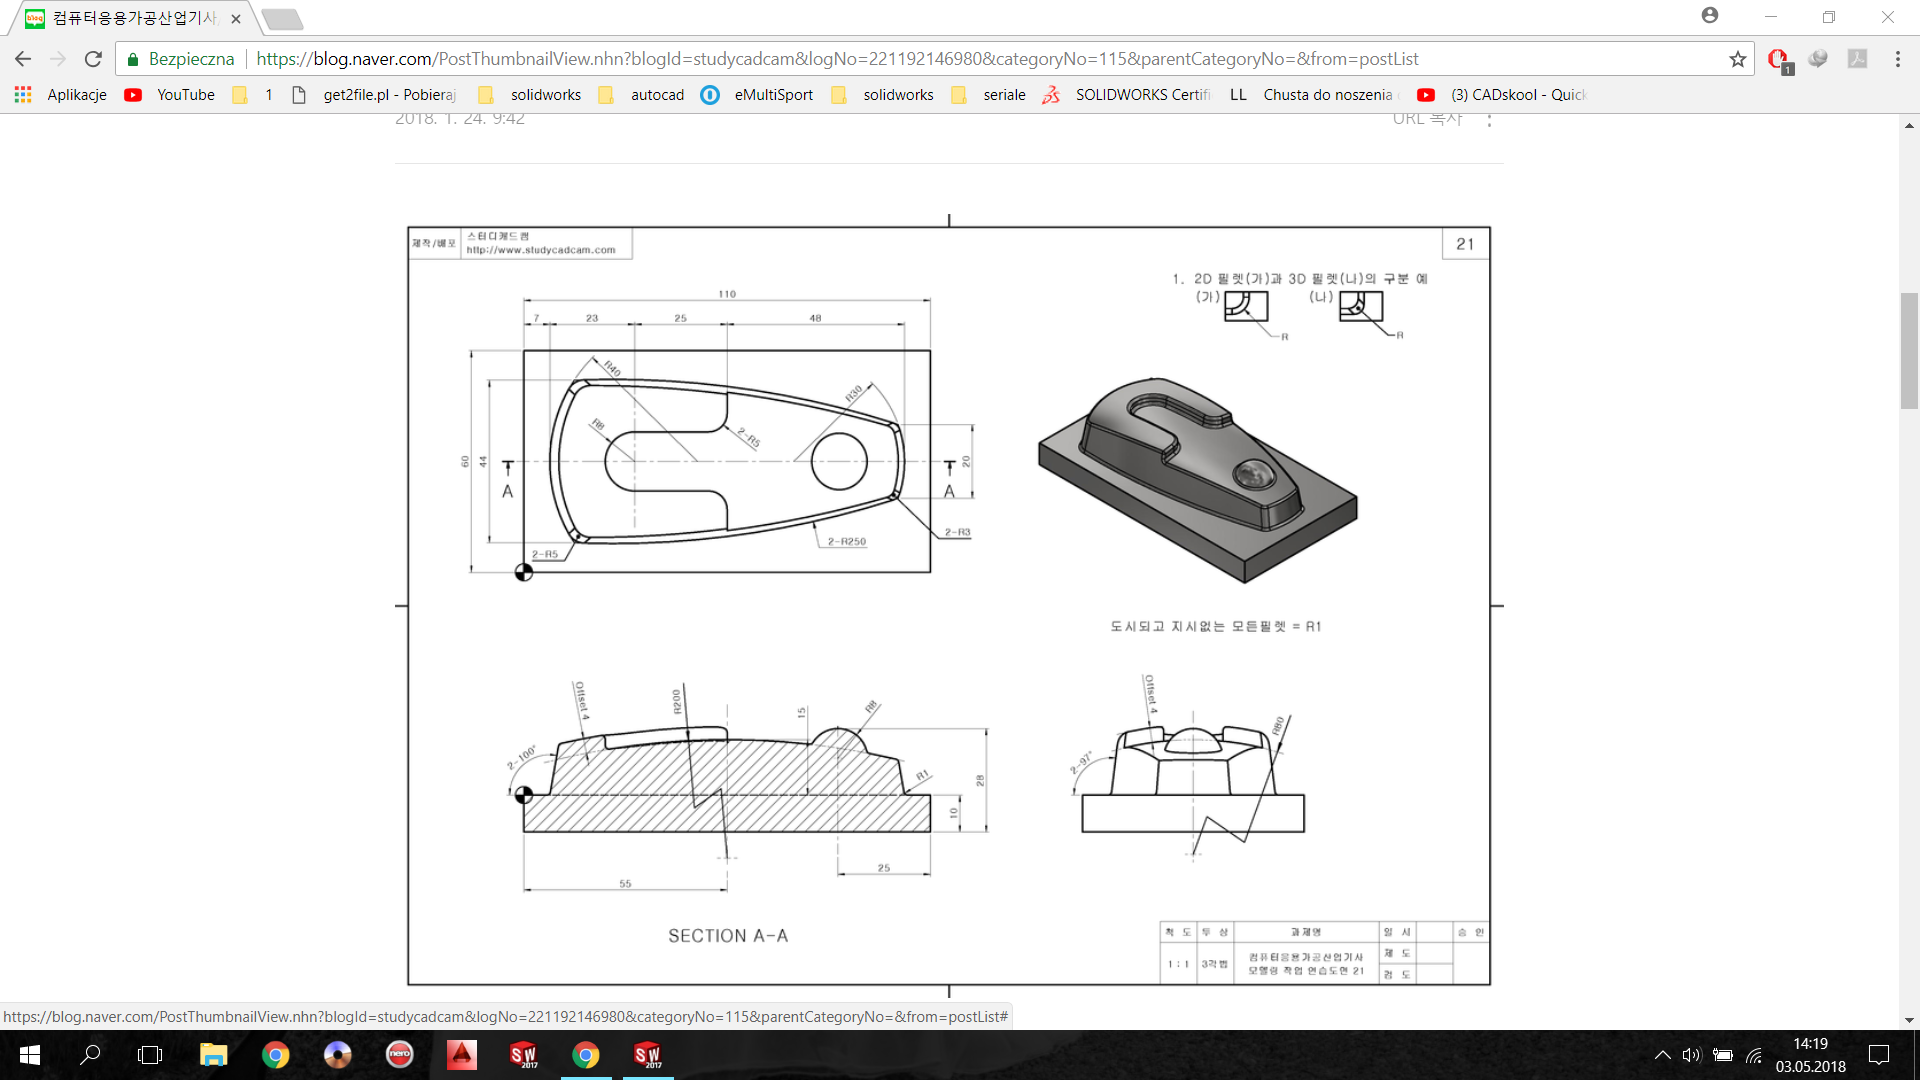
Task: Open the disc media player taskbar icon
Action: tap(337, 1055)
